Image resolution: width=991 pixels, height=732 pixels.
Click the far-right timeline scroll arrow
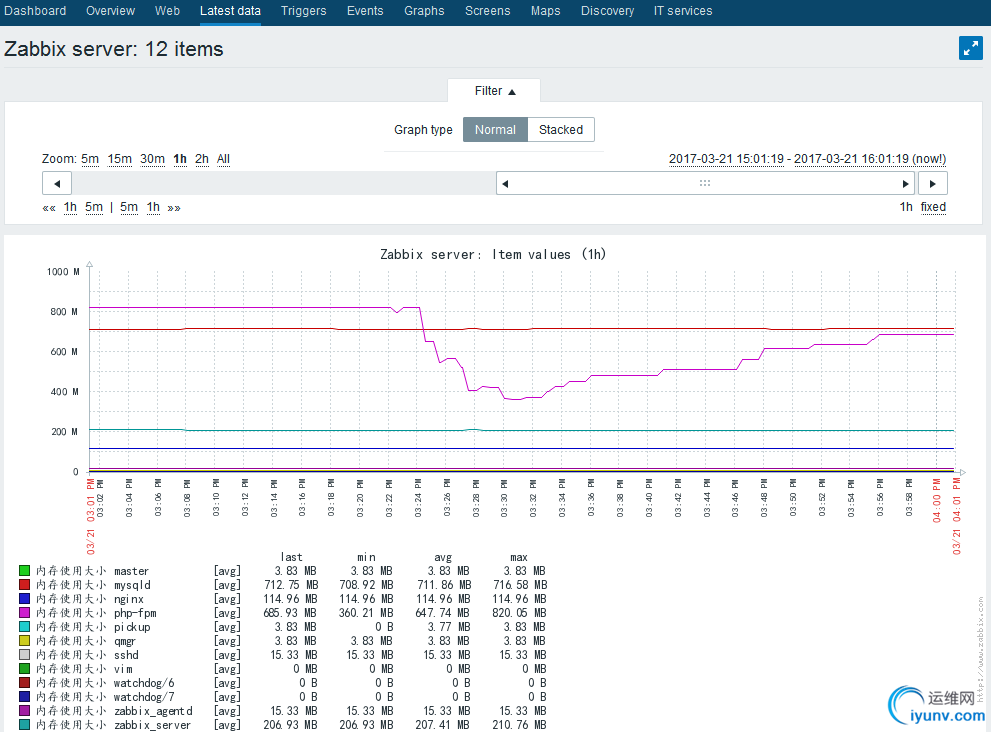pyautogui.click(x=932, y=184)
